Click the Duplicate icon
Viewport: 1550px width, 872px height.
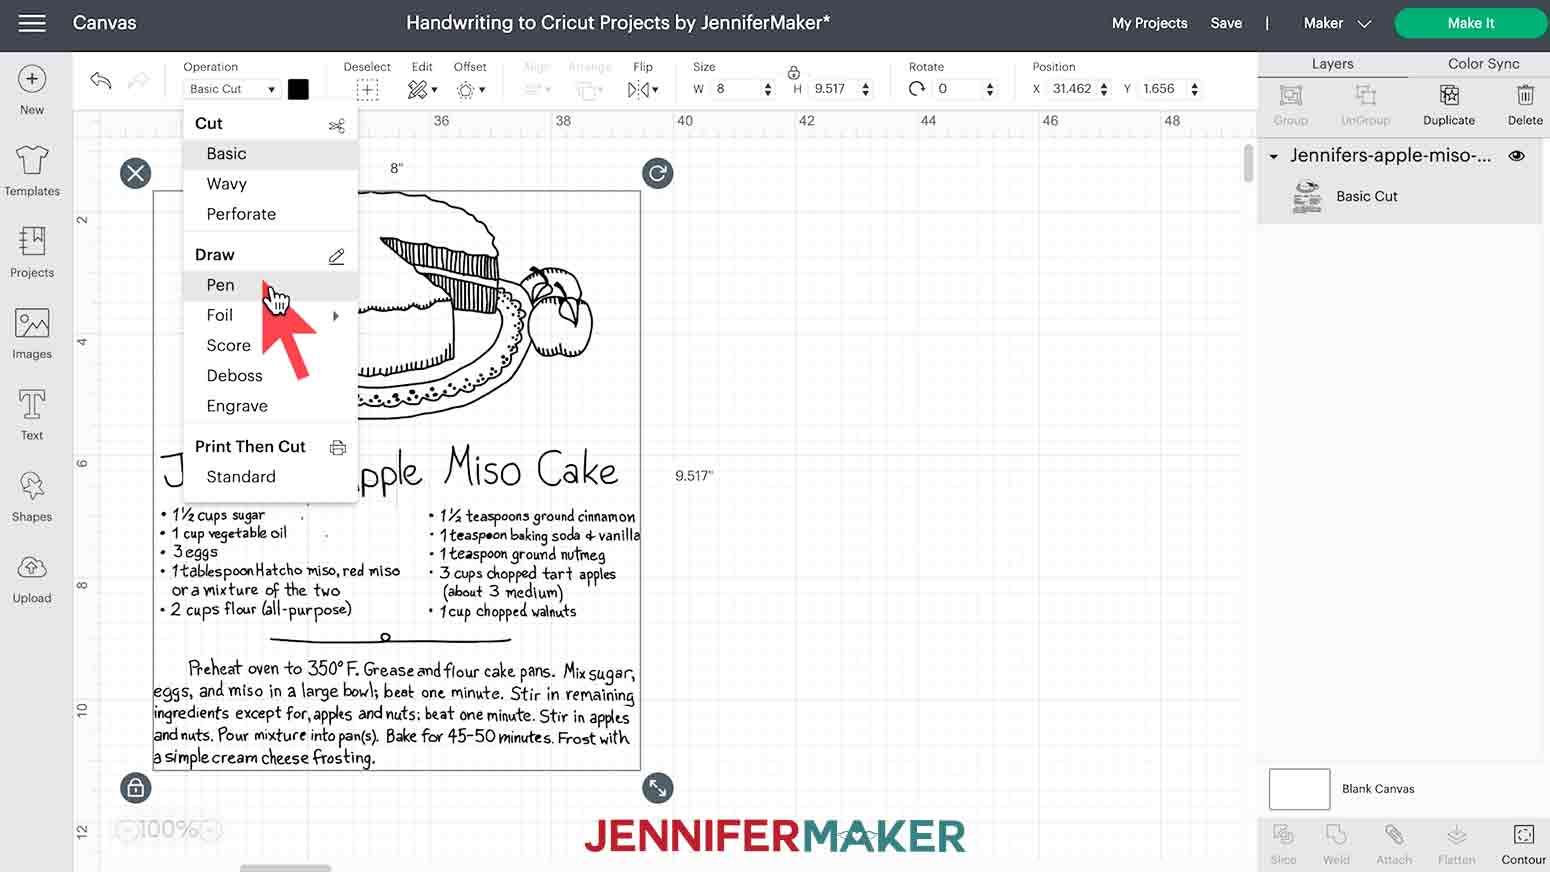[1449, 95]
